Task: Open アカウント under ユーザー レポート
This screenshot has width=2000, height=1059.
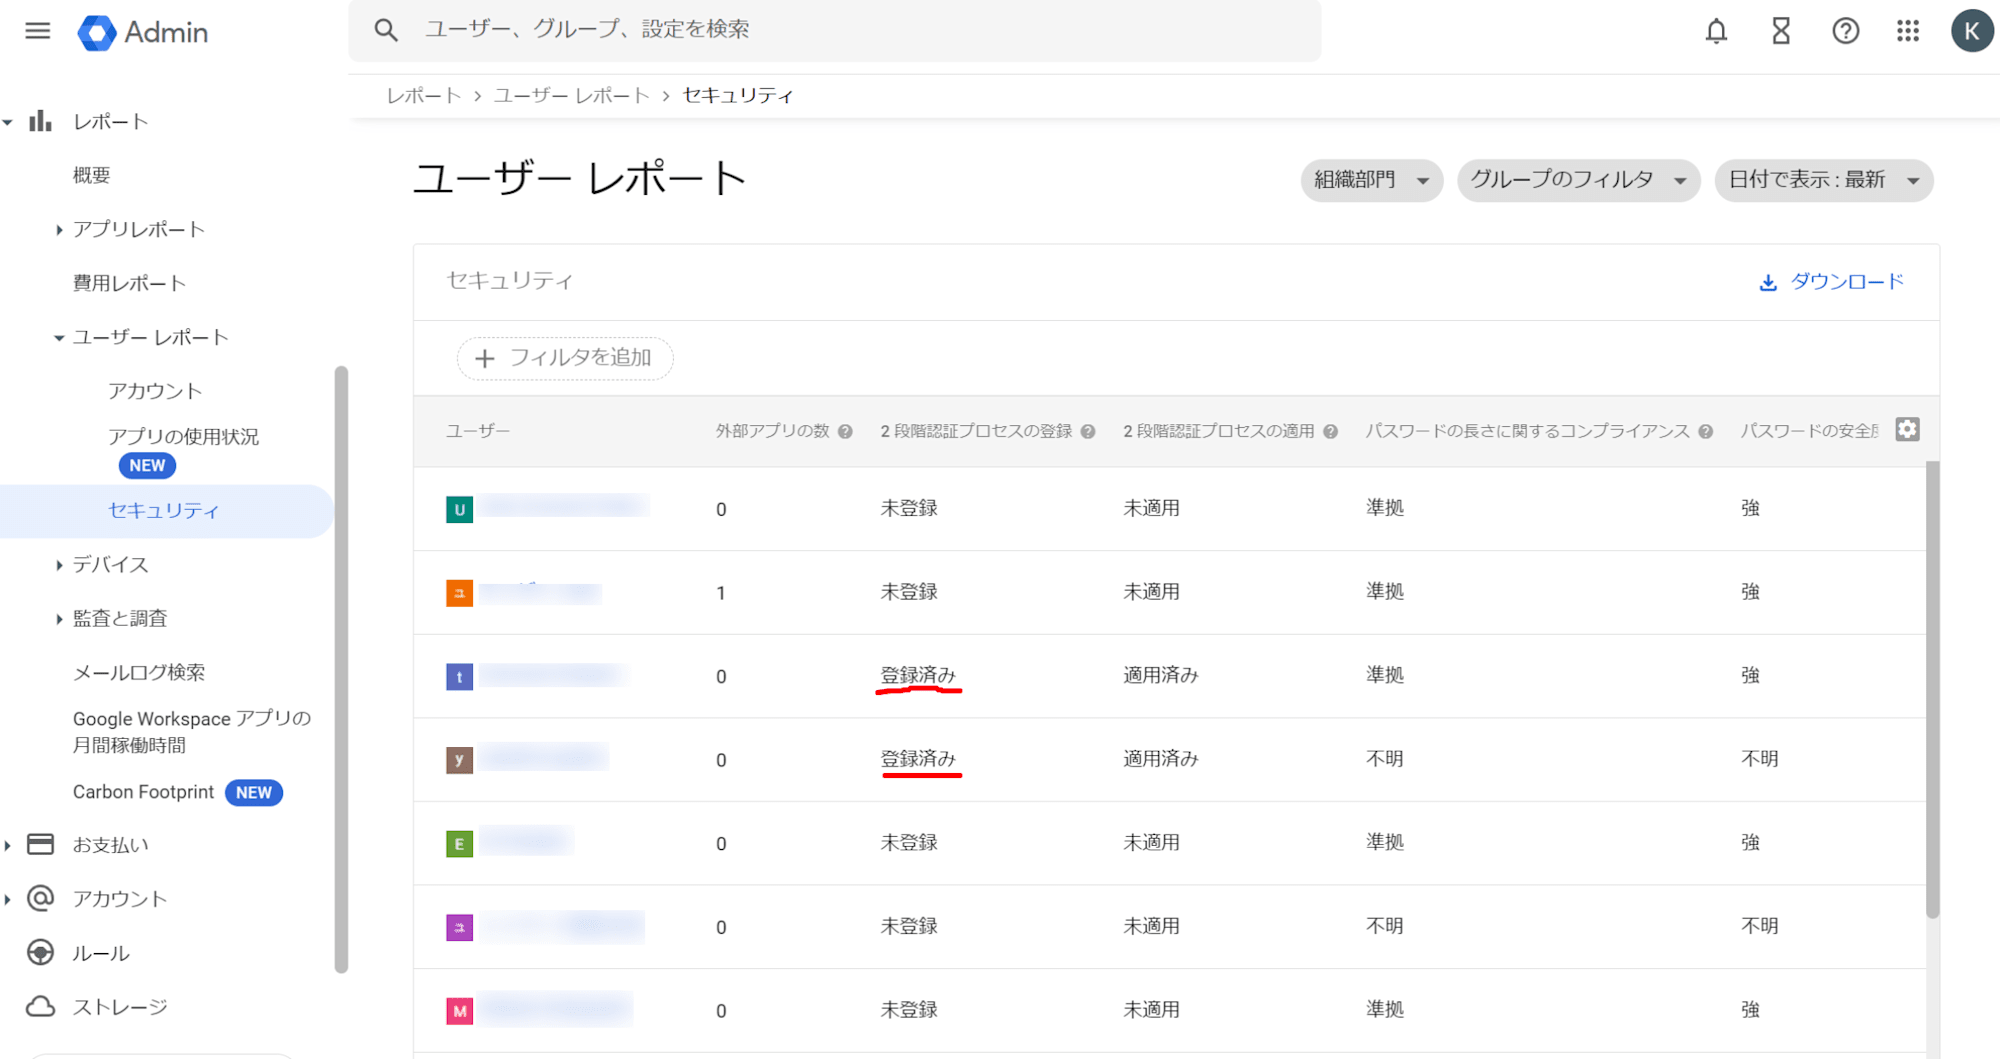Action: coord(155,391)
